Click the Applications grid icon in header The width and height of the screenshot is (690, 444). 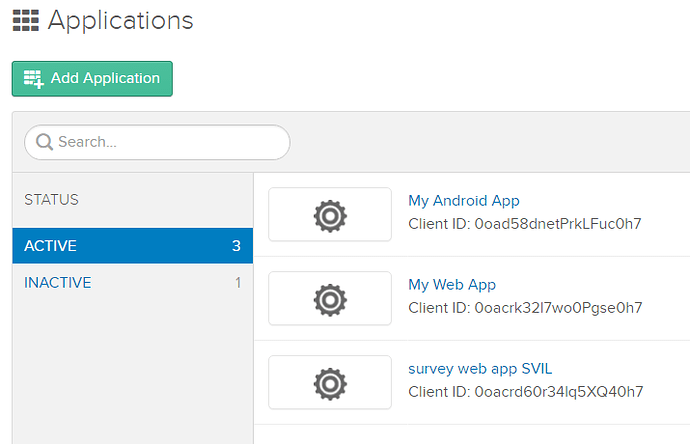25,20
